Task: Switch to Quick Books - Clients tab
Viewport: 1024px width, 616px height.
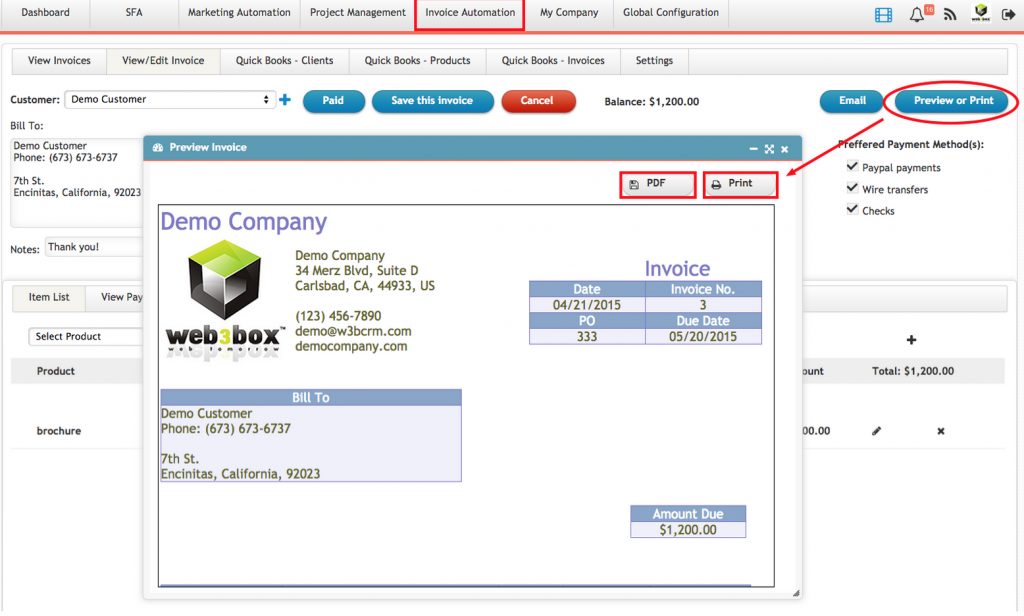Action: click(x=285, y=61)
